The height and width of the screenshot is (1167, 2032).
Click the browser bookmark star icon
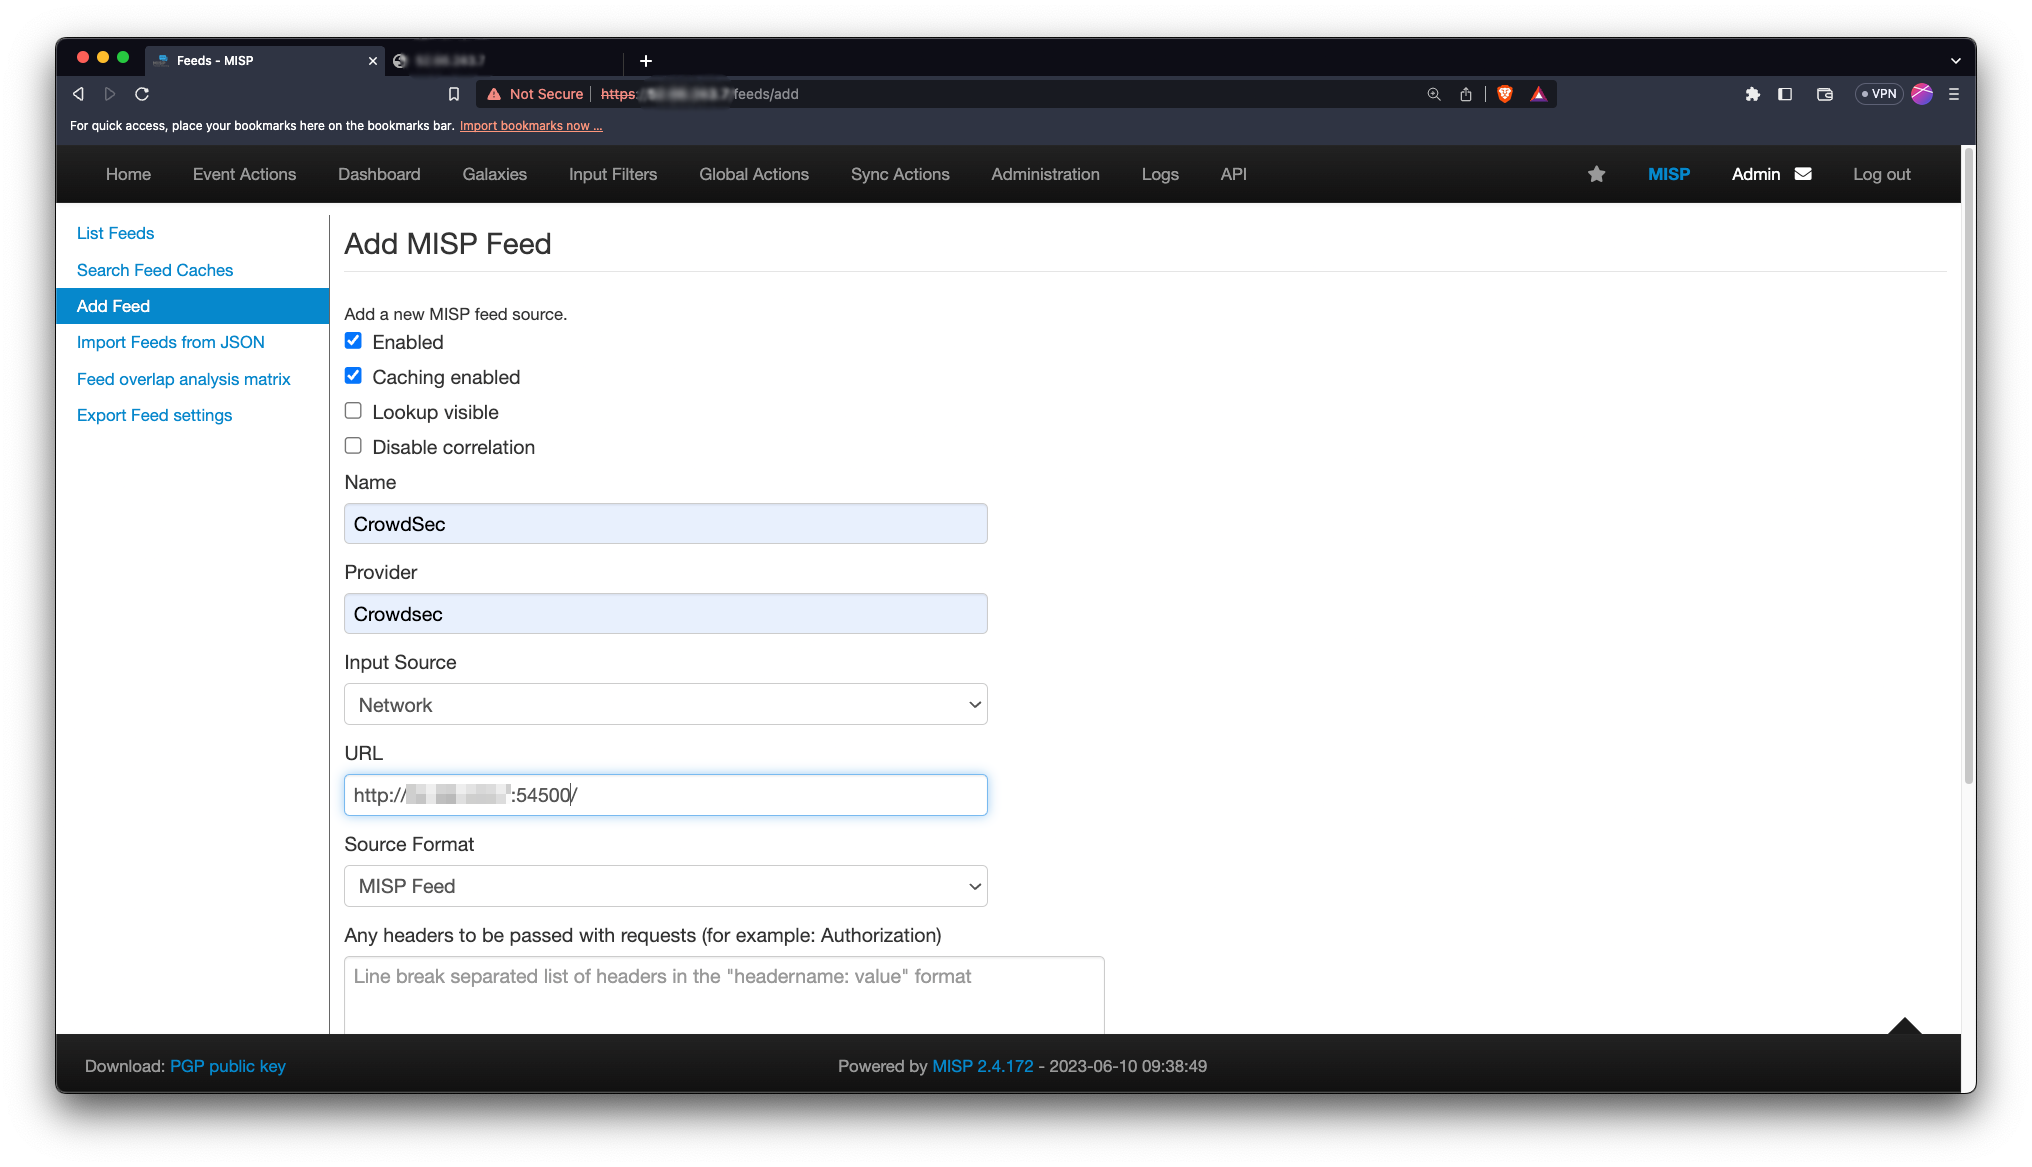click(x=454, y=94)
